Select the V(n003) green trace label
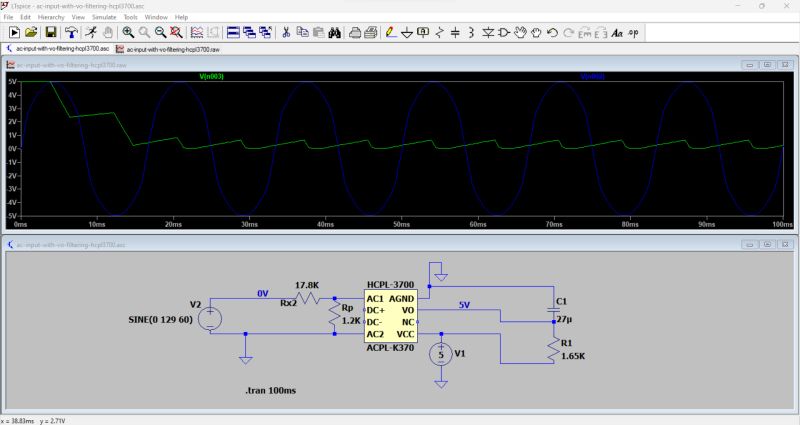Viewport: 800px width, 425px height. coord(211,77)
